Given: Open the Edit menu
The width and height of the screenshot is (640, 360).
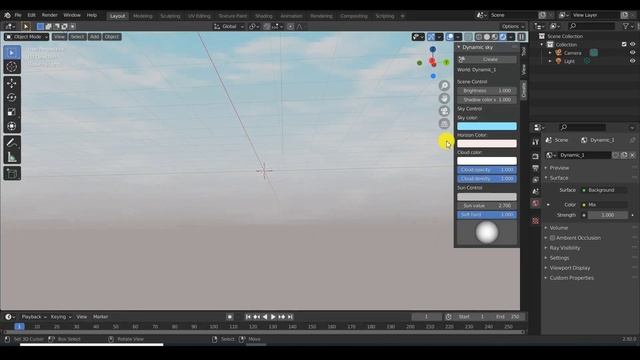Looking at the screenshot, I should pyautogui.click(x=31, y=15).
